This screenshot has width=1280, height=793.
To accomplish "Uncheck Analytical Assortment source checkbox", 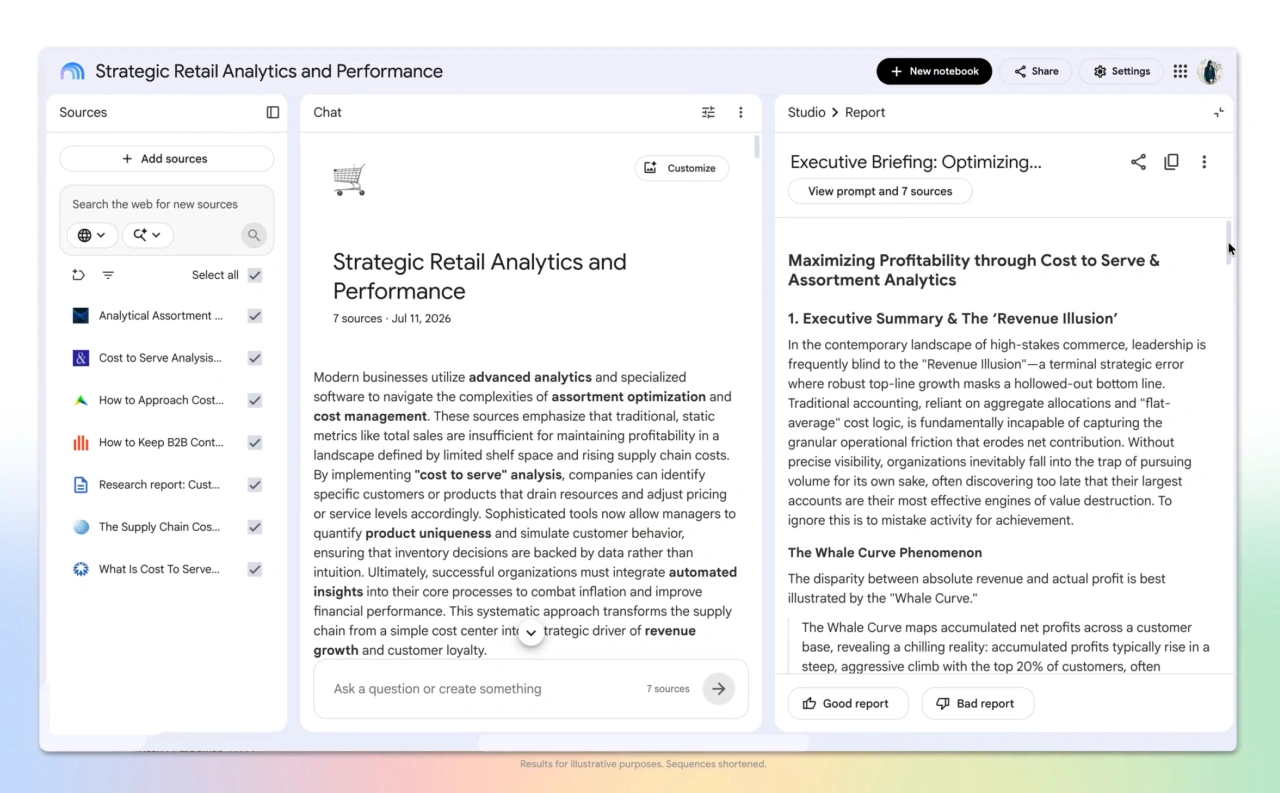I will click(x=255, y=316).
